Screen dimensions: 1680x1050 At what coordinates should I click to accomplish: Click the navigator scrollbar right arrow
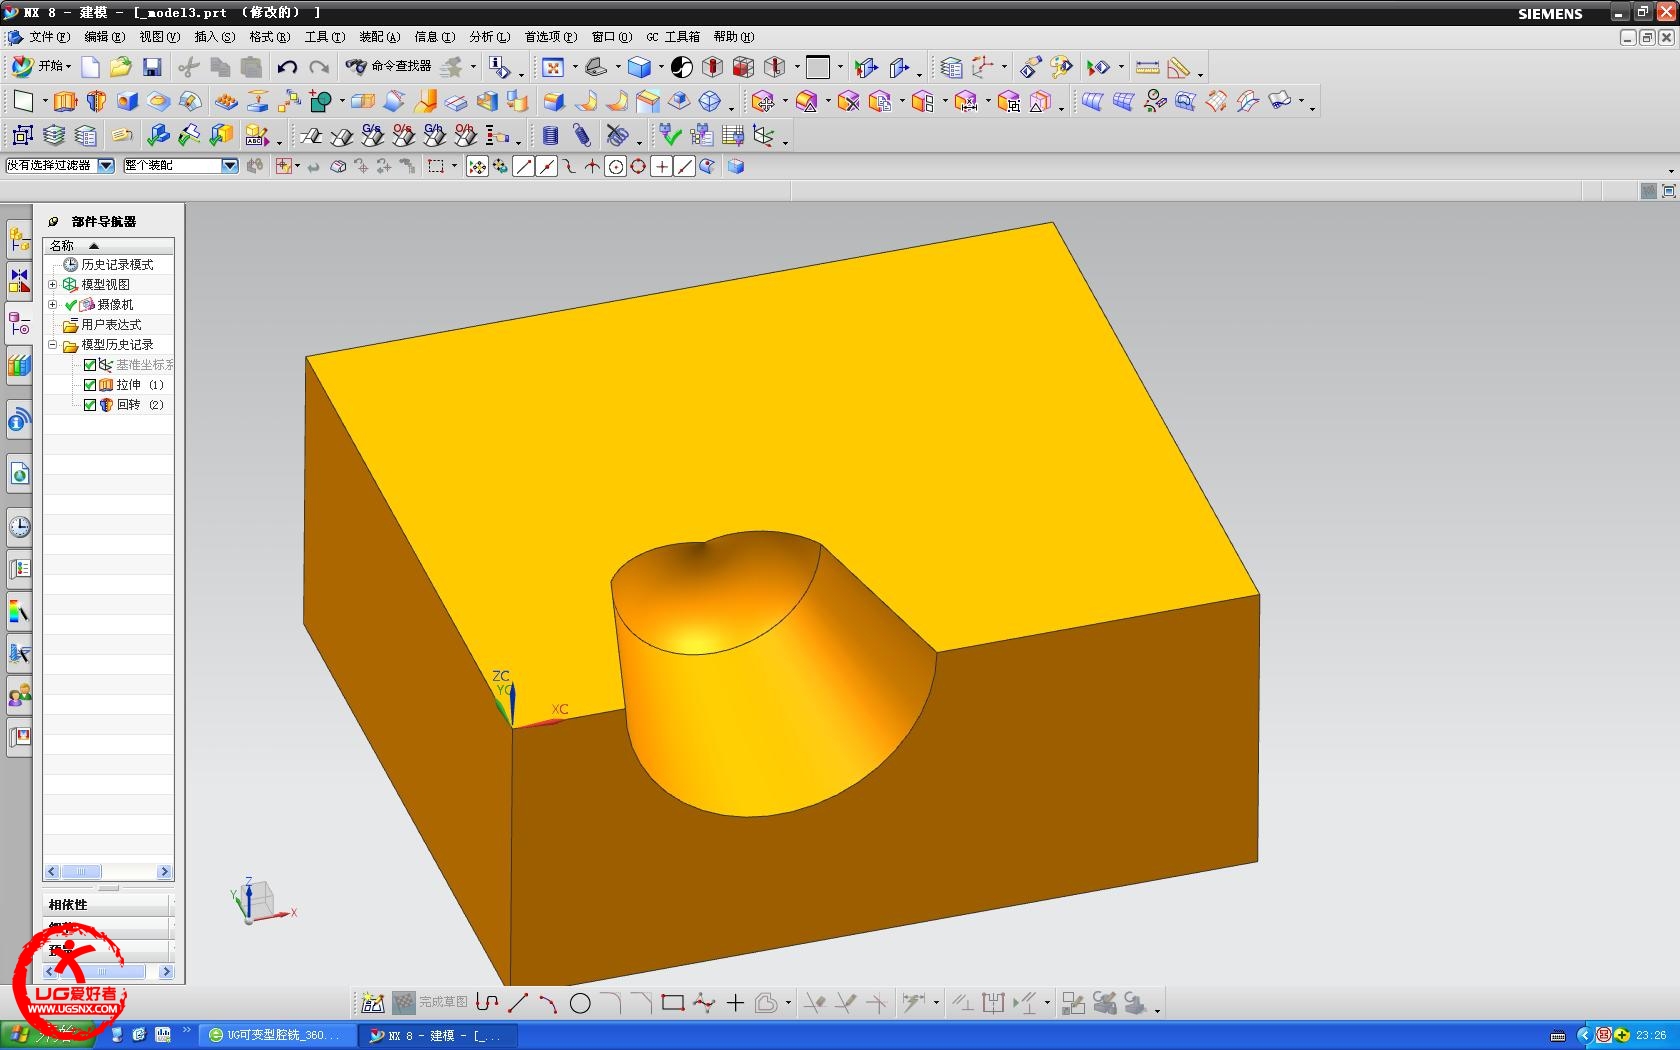pyautogui.click(x=165, y=872)
